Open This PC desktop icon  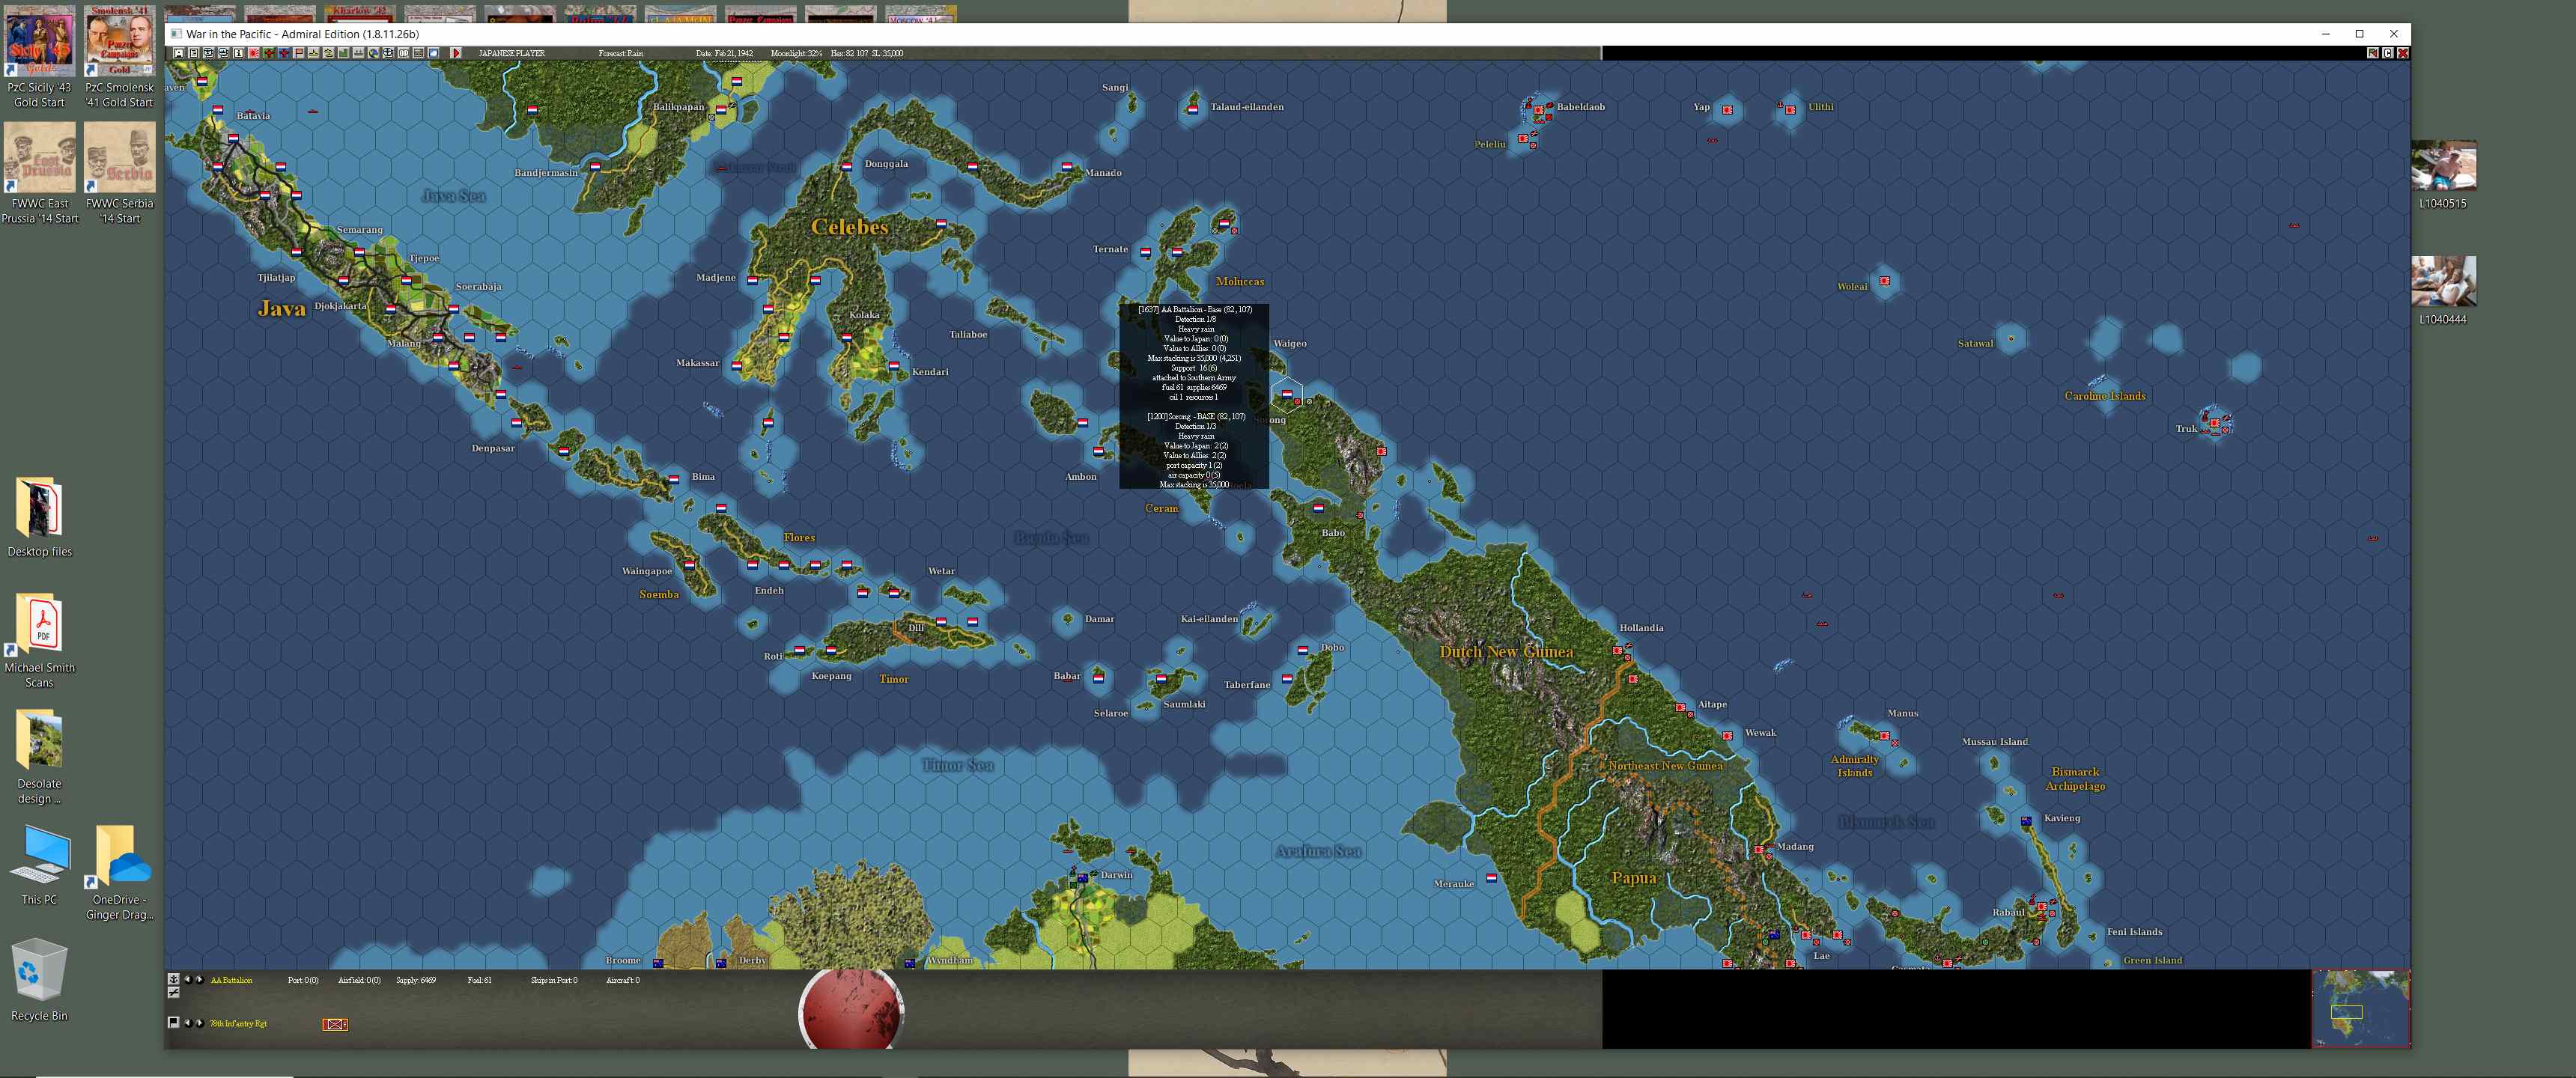pyautogui.click(x=40, y=865)
